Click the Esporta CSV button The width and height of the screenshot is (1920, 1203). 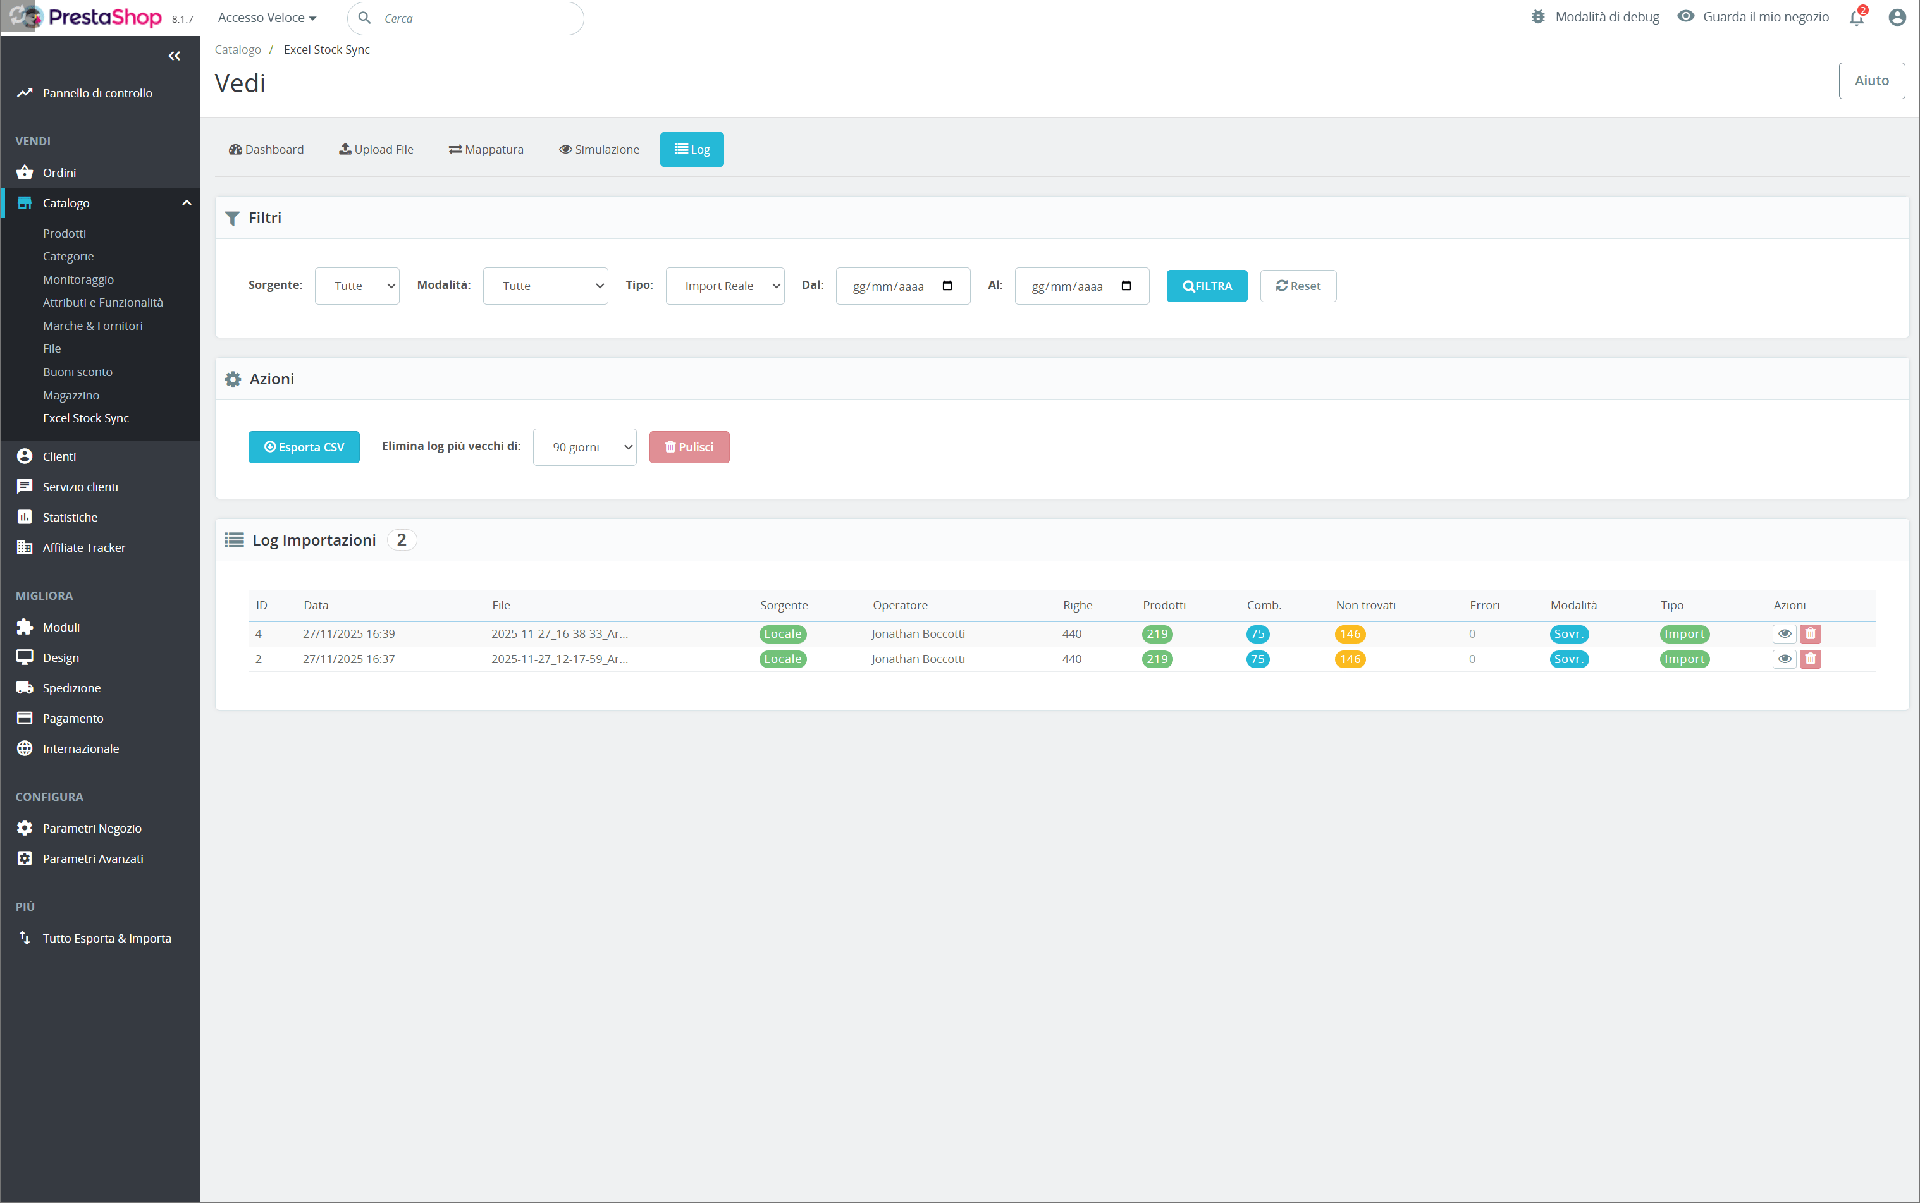tap(304, 447)
